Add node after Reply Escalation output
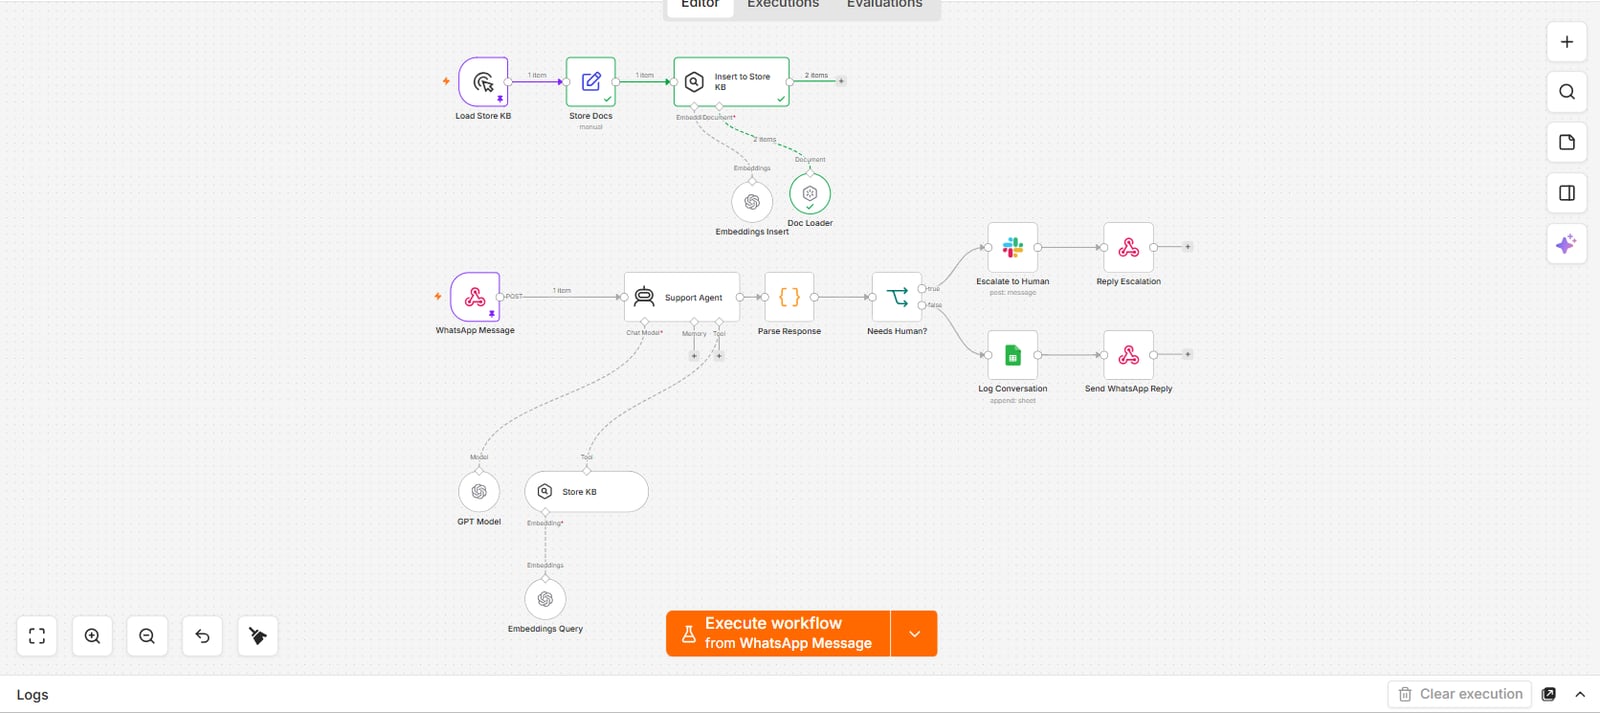1600x713 pixels. point(1188,247)
